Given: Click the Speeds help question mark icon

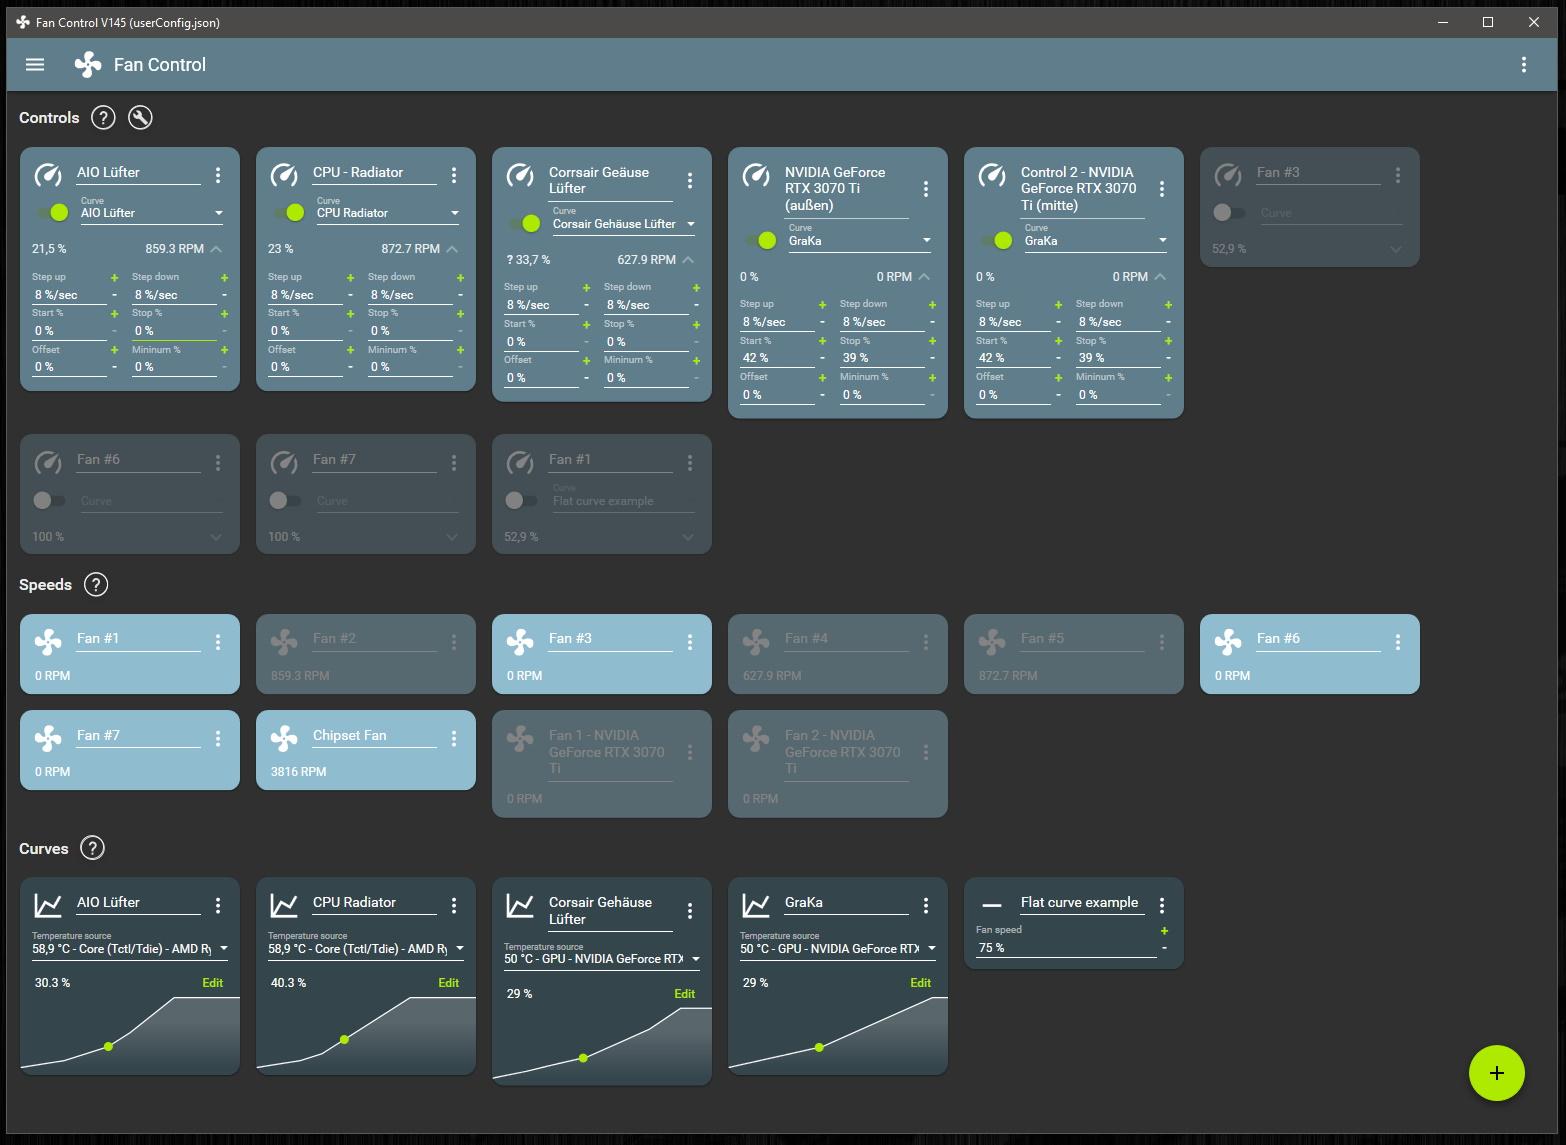Looking at the screenshot, I should [x=95, y=585].
